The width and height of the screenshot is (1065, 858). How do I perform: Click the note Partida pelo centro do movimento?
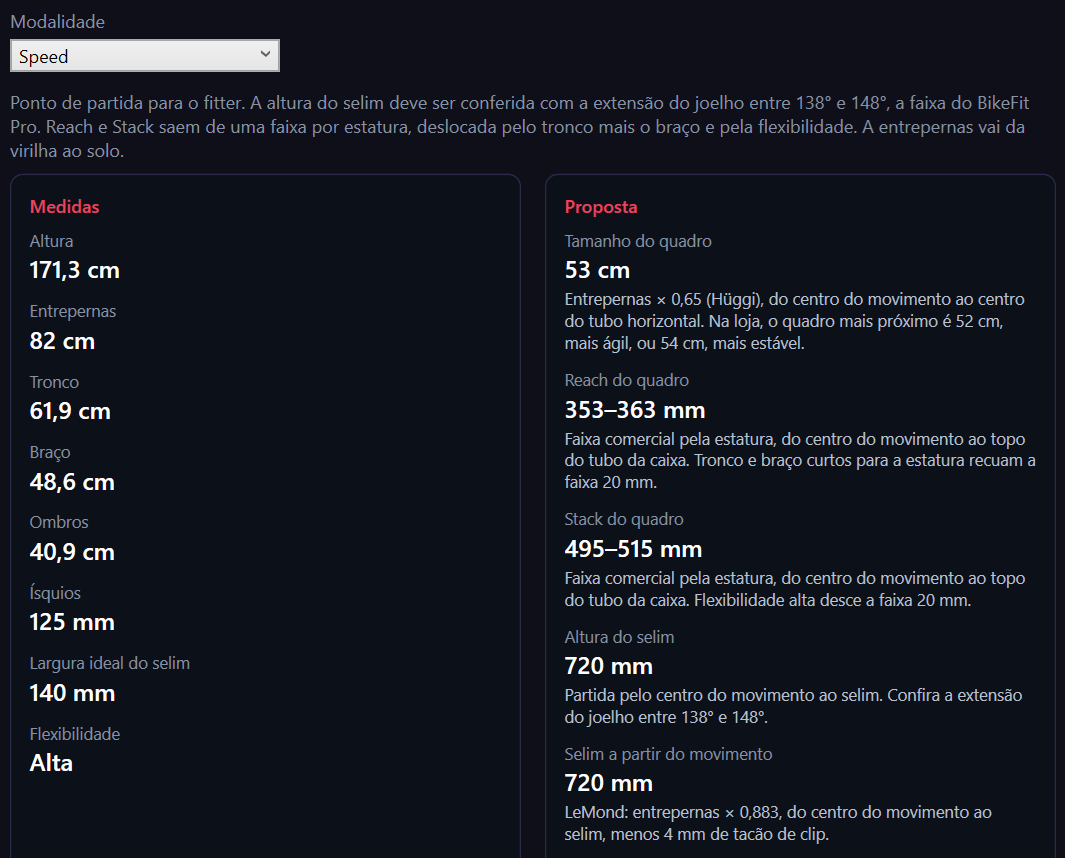point(793,707)
